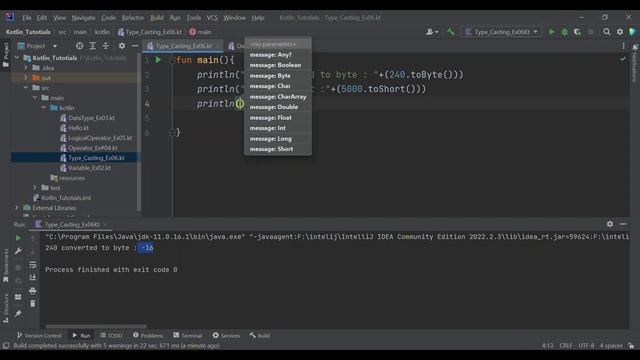Open LogicalOperator_Ex05.kt file

(x=100, y=138)
